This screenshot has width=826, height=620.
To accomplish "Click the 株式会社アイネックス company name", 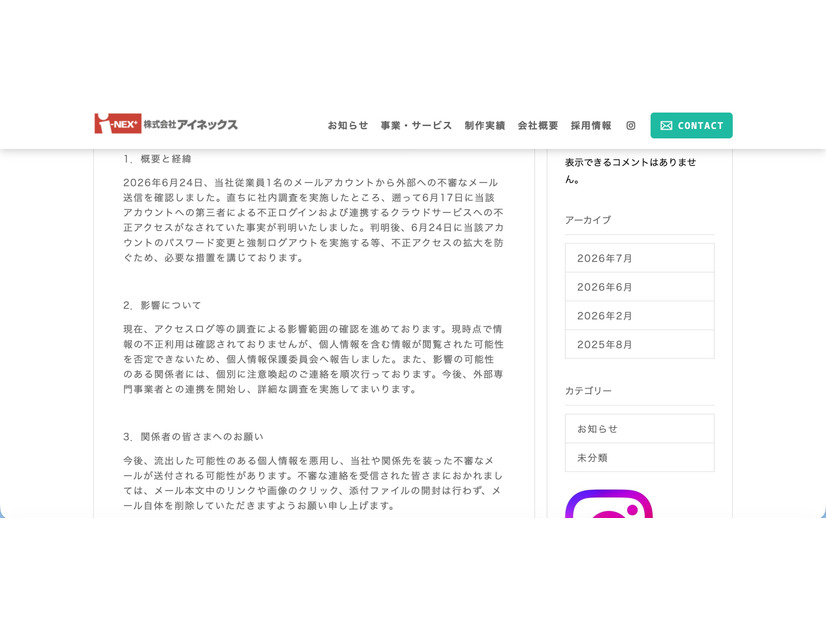I will (x=191, y=124).
